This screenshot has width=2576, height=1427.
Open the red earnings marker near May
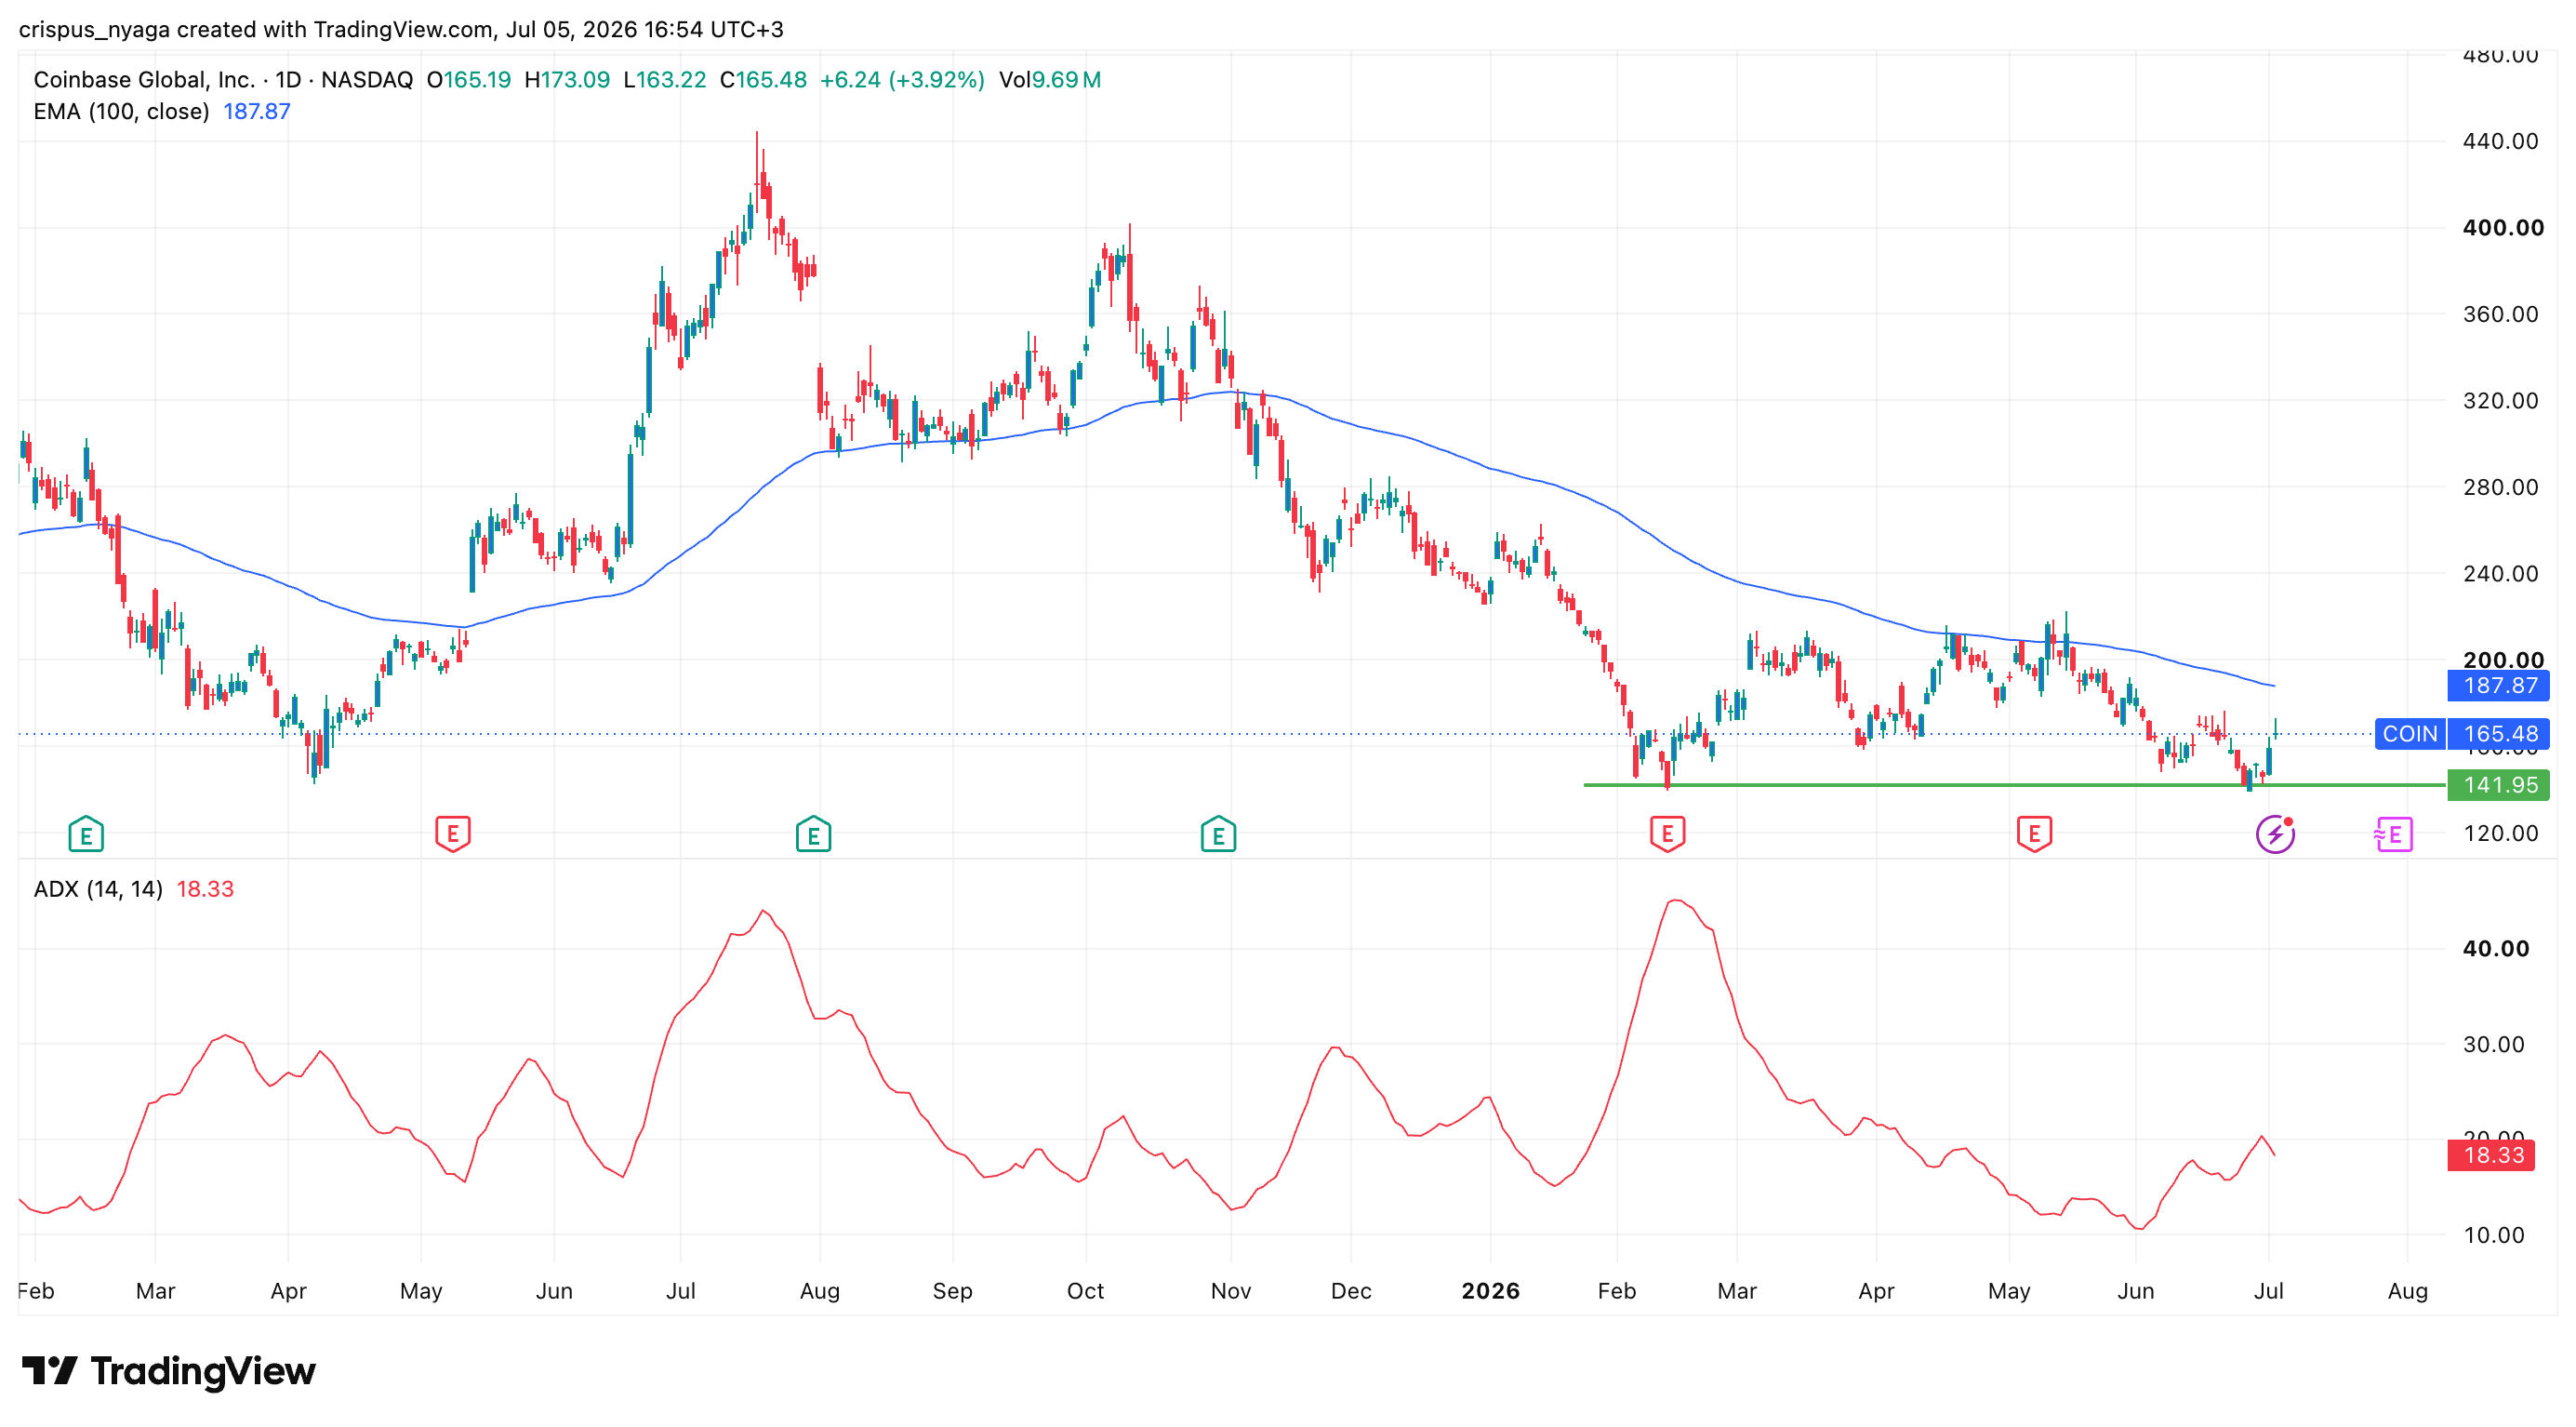[x=453, y=834]
